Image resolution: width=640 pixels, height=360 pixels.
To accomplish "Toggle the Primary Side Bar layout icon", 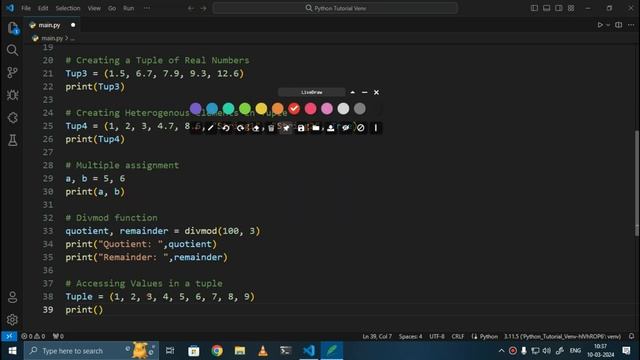I will click(x=534, y=8).
